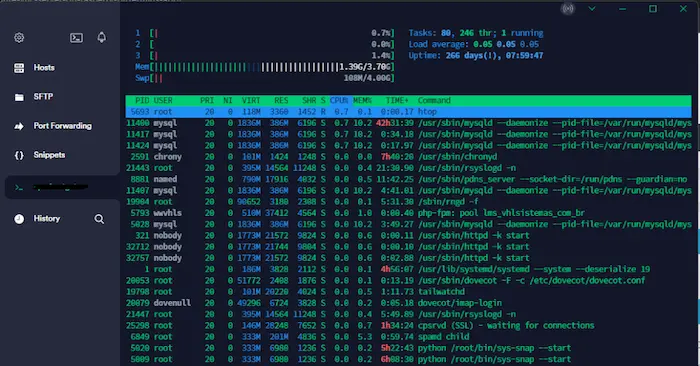Maximize the terminal window
This screenshot has width=700, height=366.
[x=653, y=9]
